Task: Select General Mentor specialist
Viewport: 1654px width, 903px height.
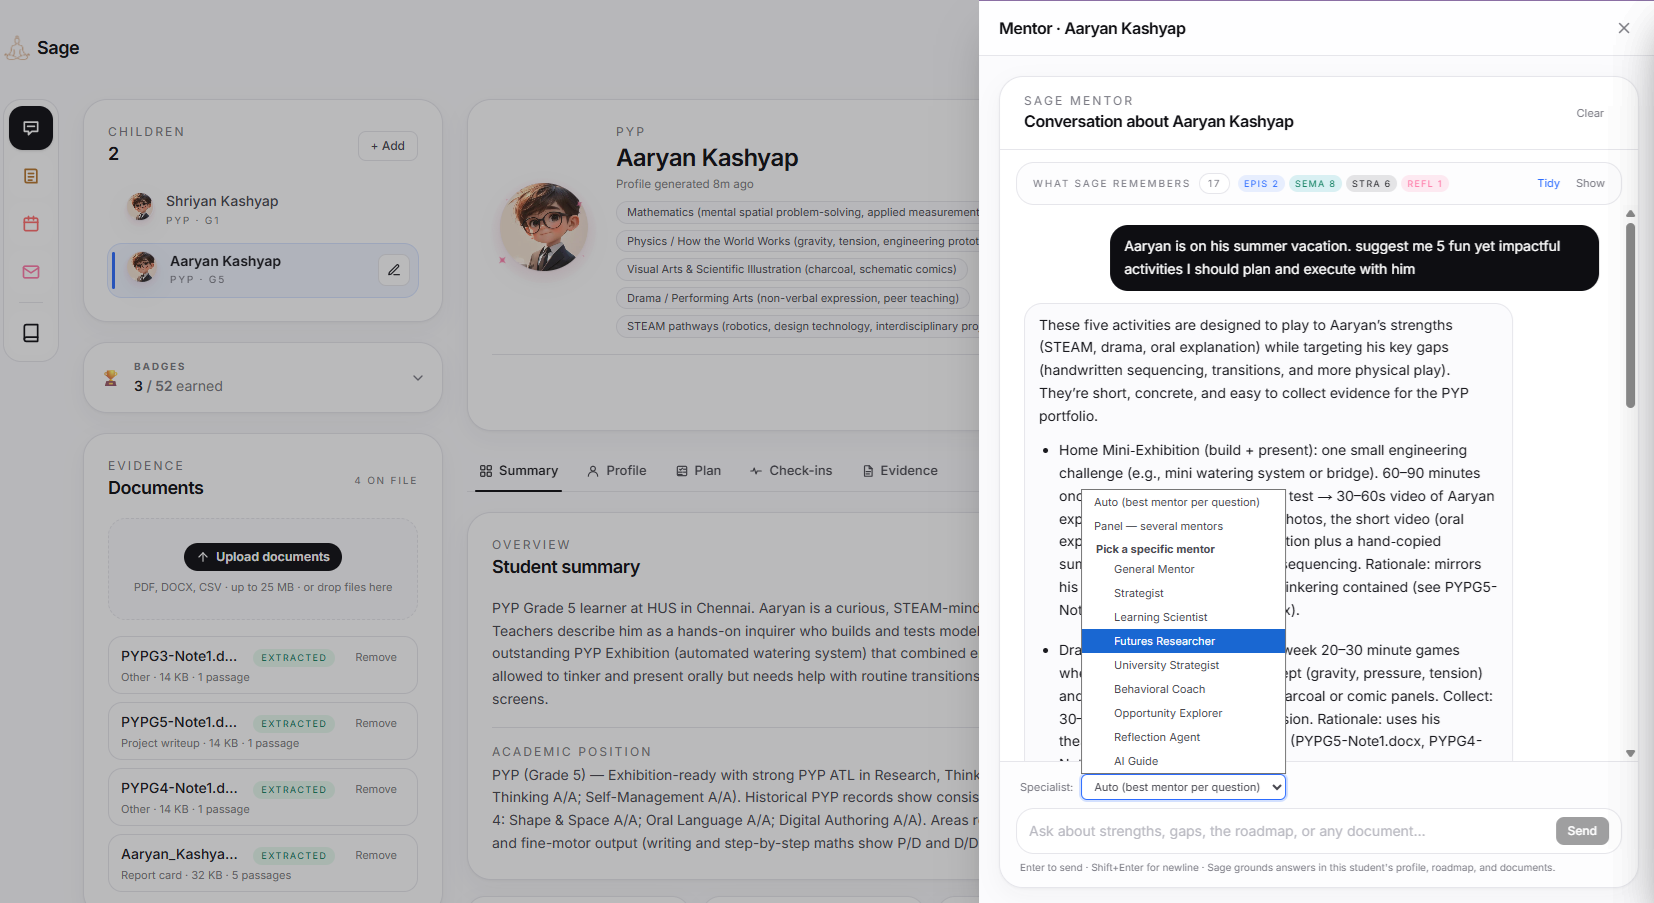Action: (x=1183, y=569)
